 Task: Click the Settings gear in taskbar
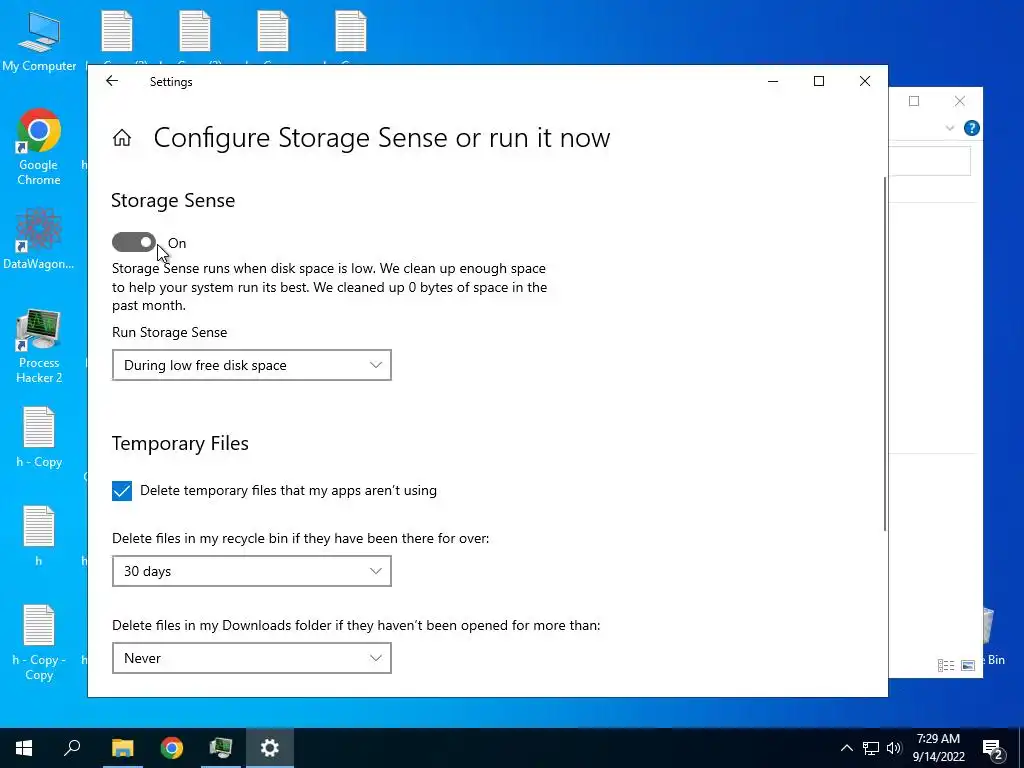[x=270, y=748]
